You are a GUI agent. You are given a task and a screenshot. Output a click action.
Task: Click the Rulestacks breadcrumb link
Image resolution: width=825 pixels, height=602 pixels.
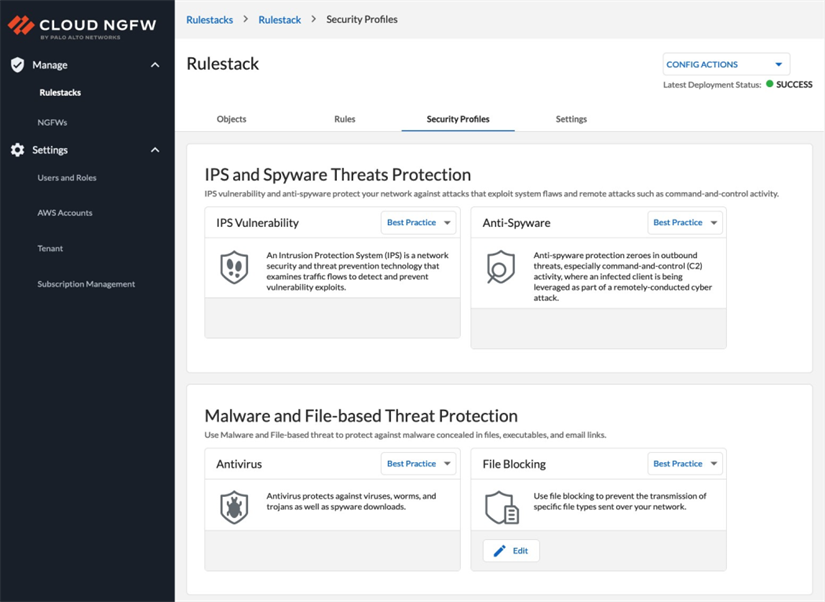point(209,19)
